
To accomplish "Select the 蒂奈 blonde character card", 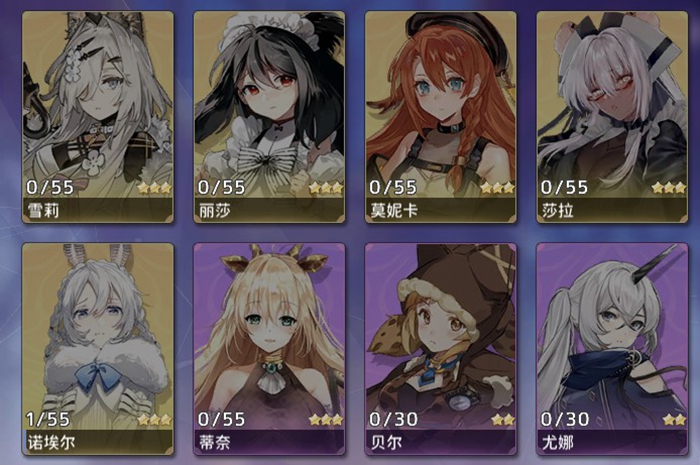I will coord(269,349).
